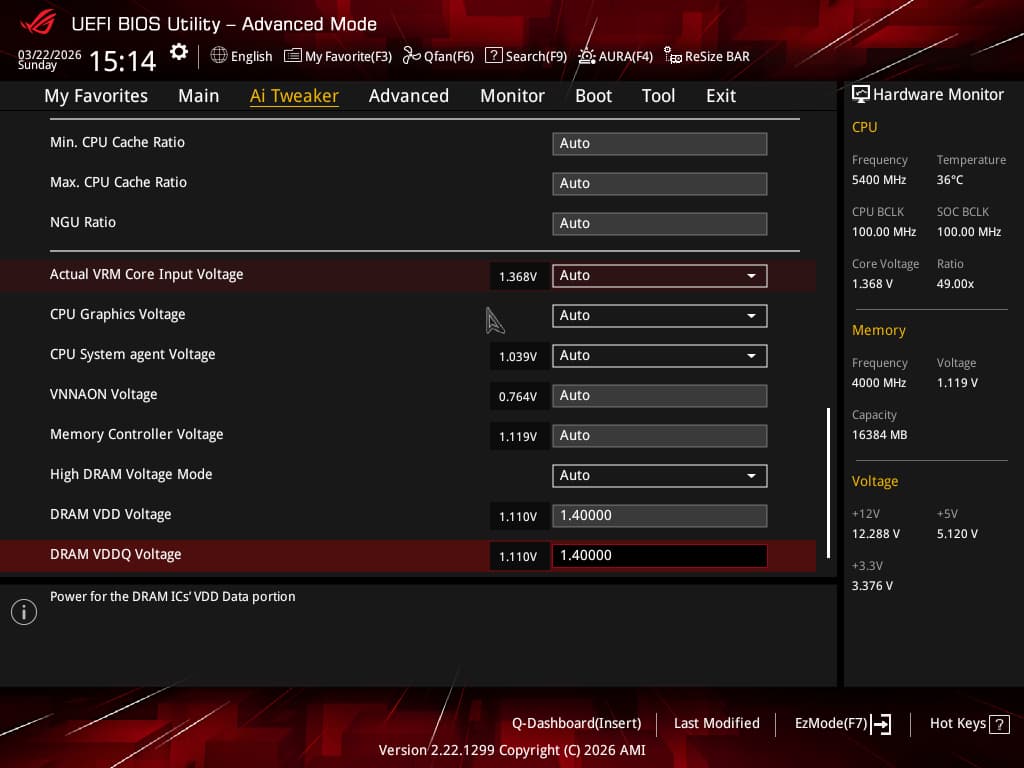Open settings gear next to the clock
The image size is (1024, 768).
click(x=178, y=52)
